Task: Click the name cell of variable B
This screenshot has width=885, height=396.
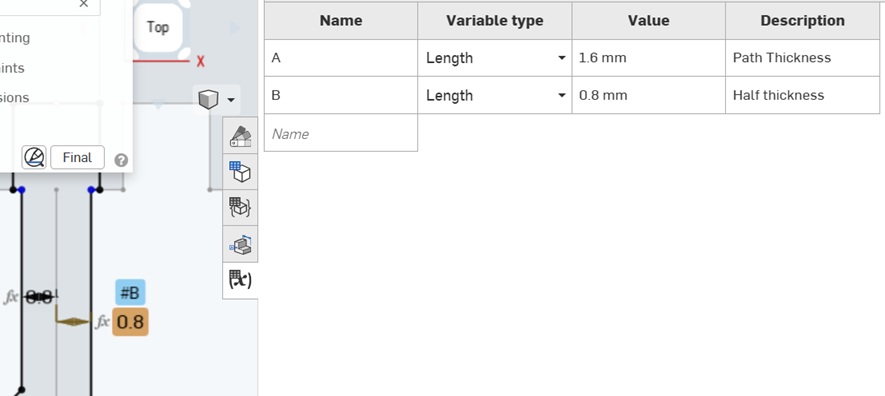Action: 341,95
